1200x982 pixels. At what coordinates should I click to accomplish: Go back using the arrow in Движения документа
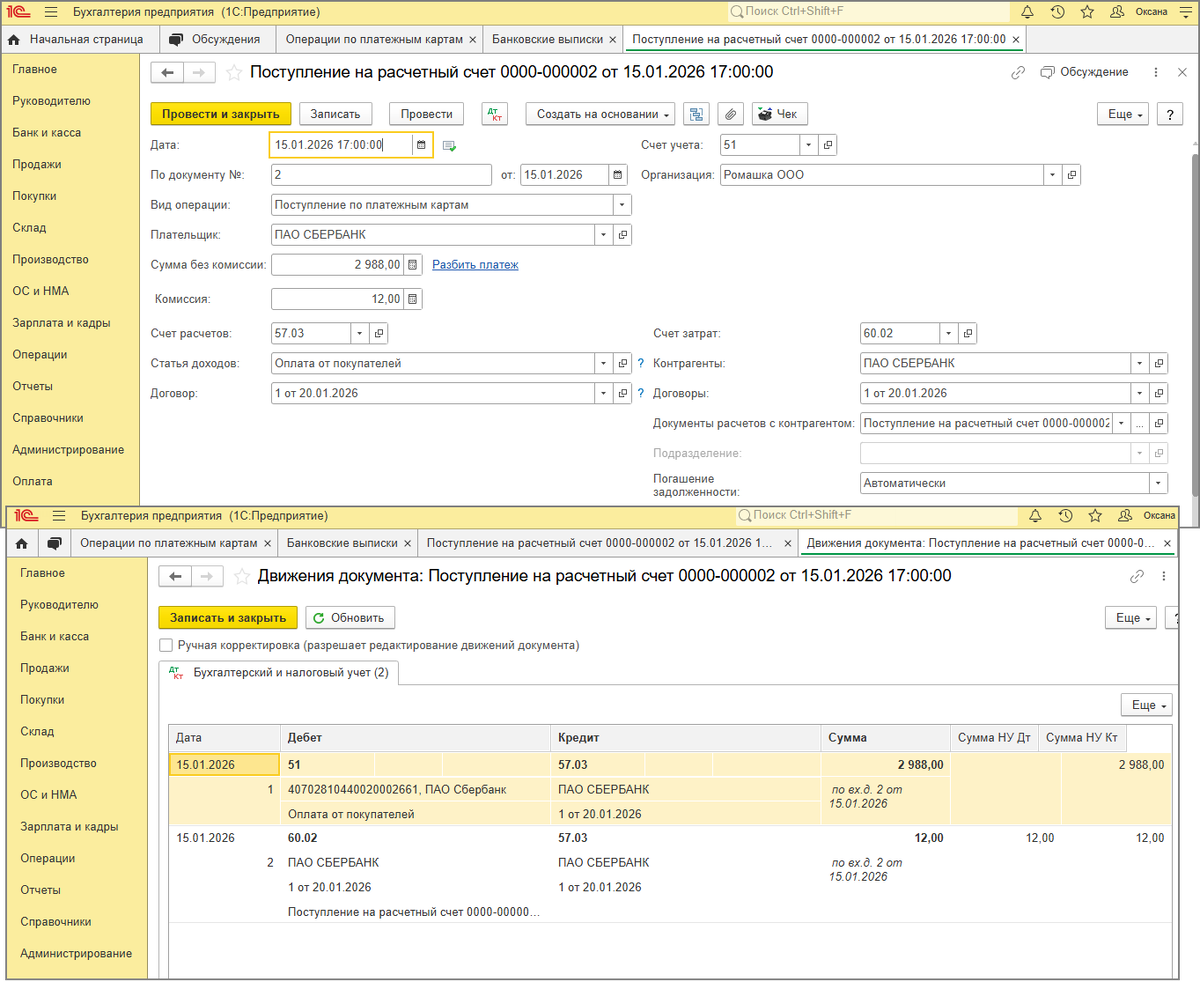pyautogui.click(x=176, y=576)
